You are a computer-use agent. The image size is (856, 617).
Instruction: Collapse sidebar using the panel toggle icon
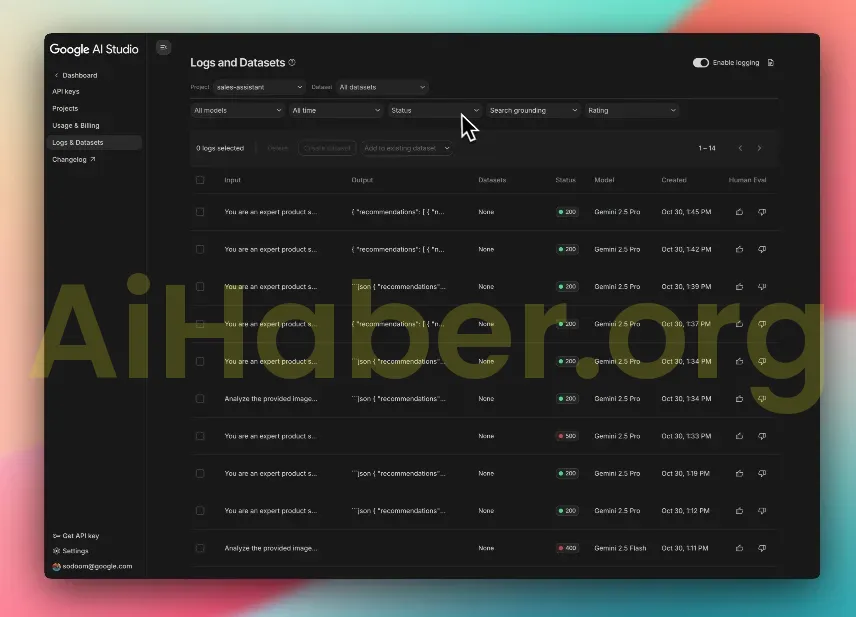[164, 47]
